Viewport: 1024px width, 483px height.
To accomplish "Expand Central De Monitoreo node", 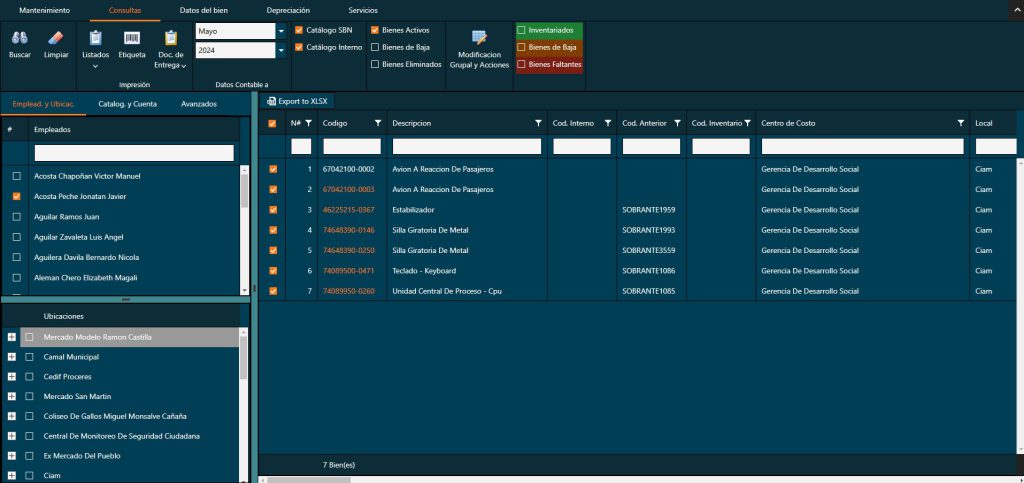I will [x=11, y=436].
